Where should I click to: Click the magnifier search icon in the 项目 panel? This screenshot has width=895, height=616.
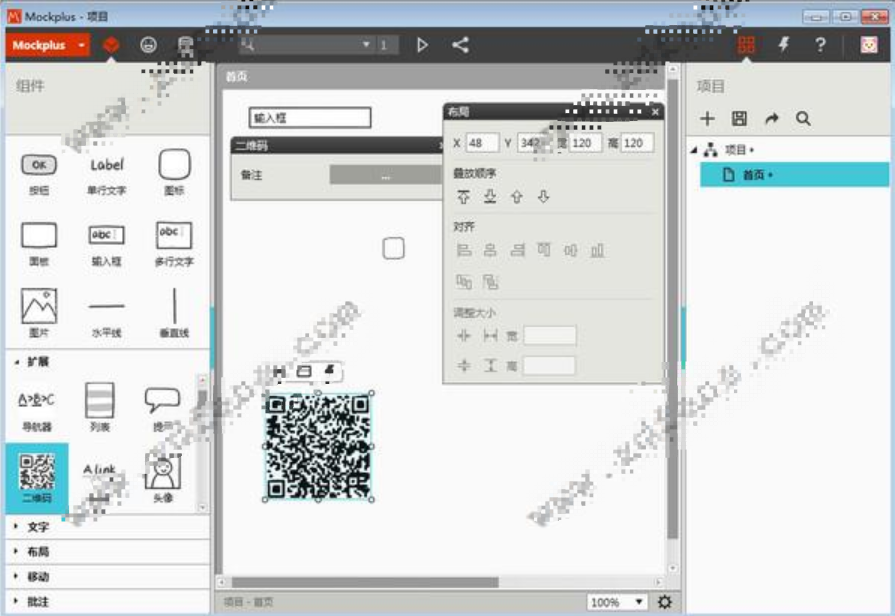pyautogui.click(x=803, y=118)
